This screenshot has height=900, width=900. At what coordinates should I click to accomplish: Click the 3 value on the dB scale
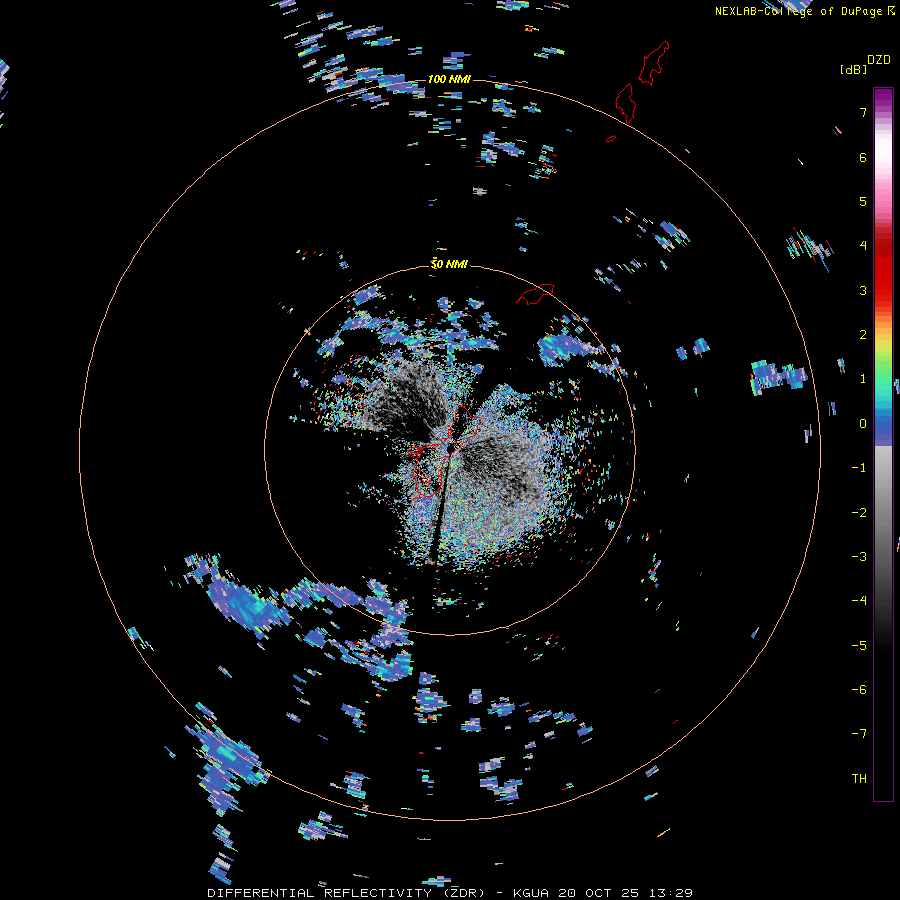pyautogui.click(x=863, y=290)
